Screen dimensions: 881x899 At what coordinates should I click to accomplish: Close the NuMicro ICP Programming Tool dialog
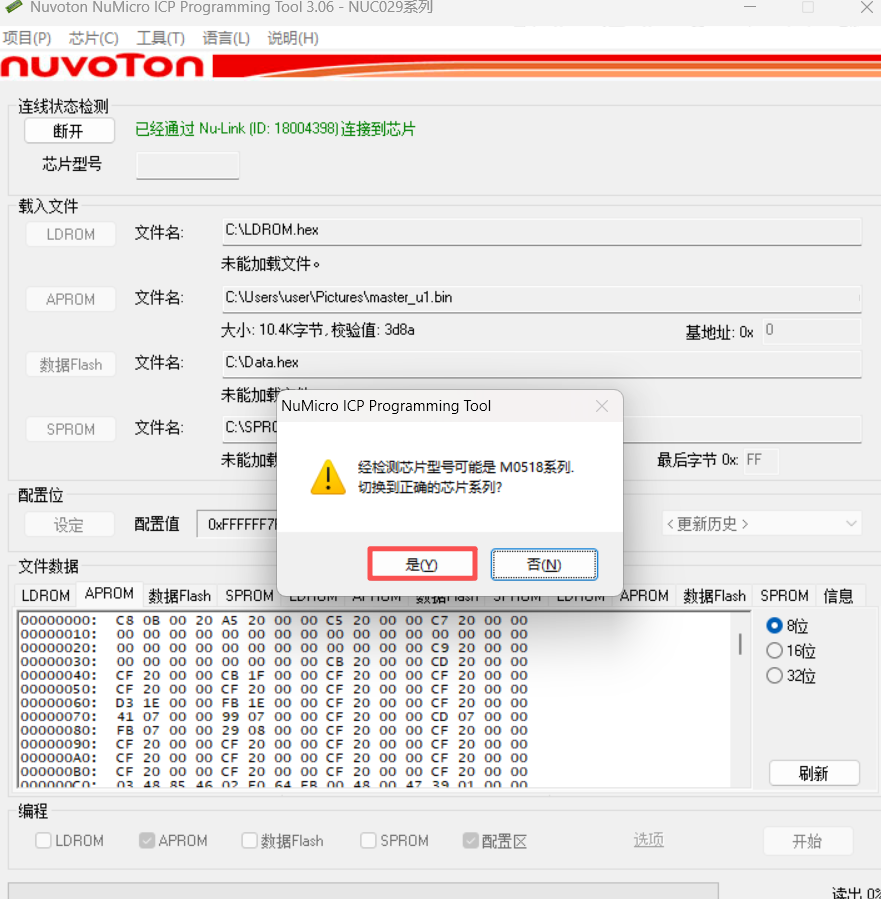pyautogui.click(x=602, y=406)
